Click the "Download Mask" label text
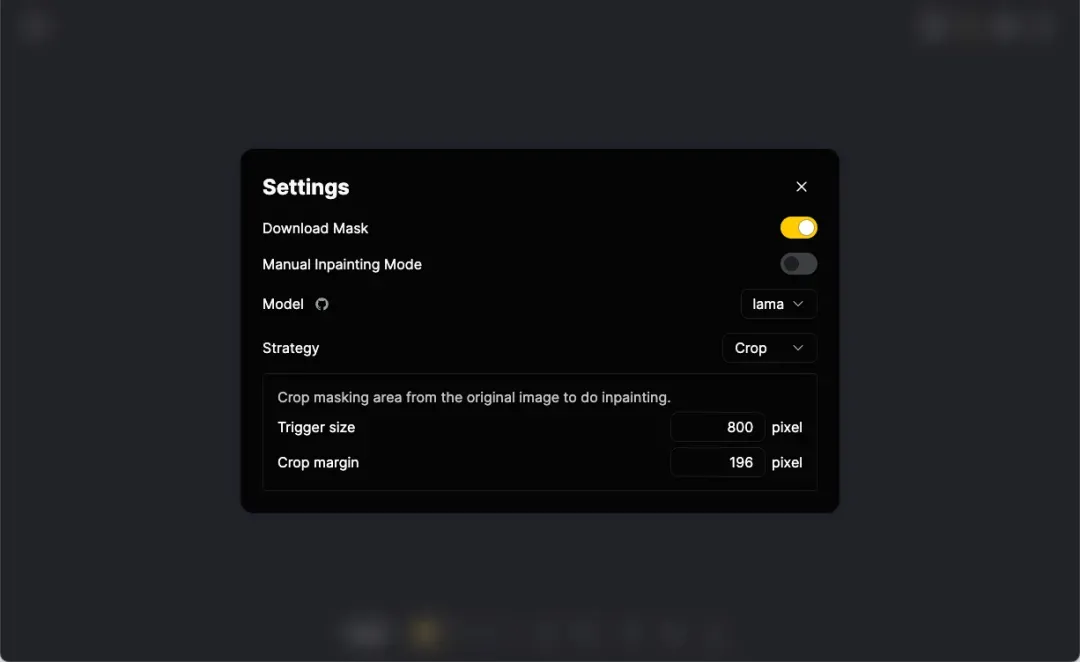This screenshot has height=662, width=1080. coord(315,228)
